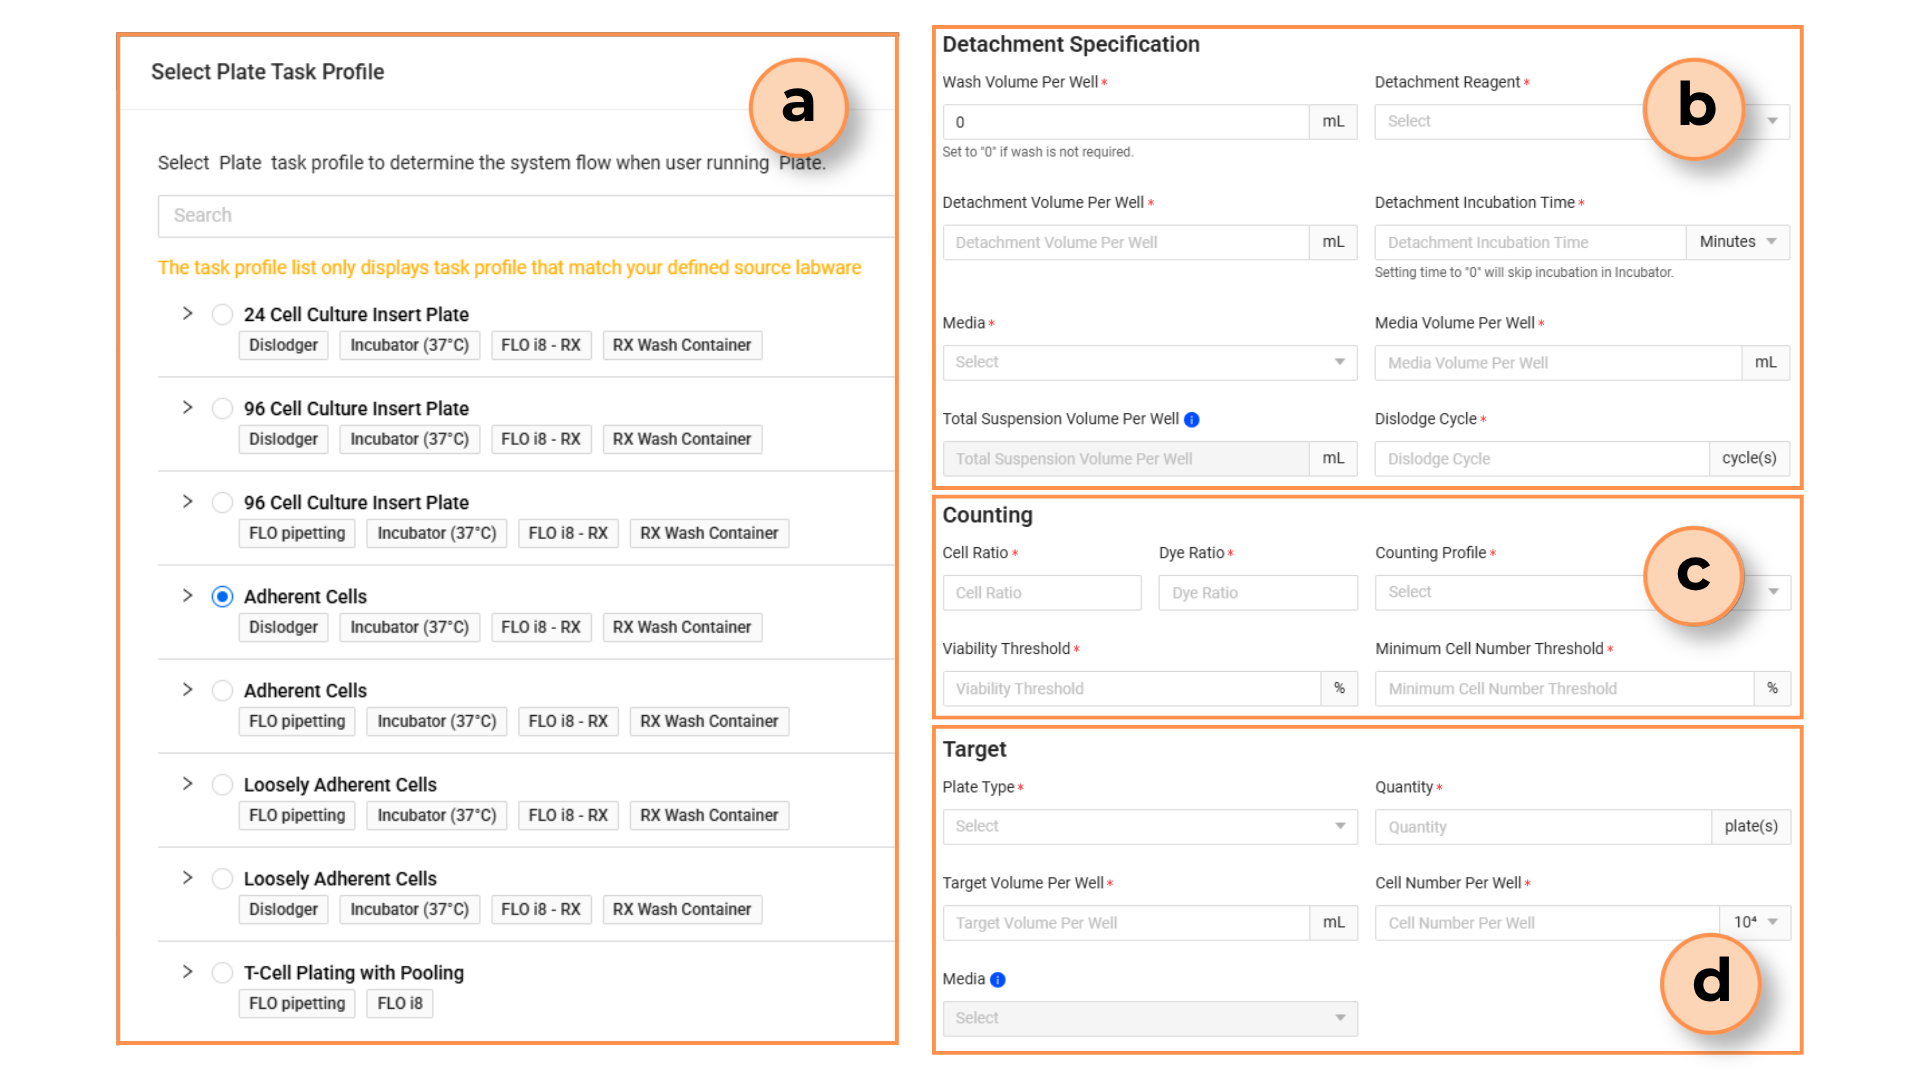Select 96 Cell Culture Insert Plate with FLO pipetting radio
The height and width of the screenshot is (1080, 1920).
click(x=222, y=502)
